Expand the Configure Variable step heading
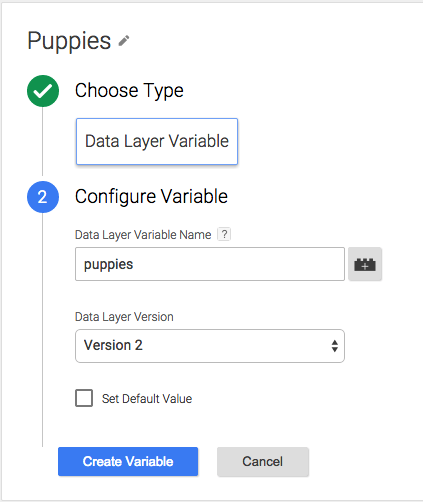Image resolution: width=423 pixels, height=502 pixels. click(151, 196)
